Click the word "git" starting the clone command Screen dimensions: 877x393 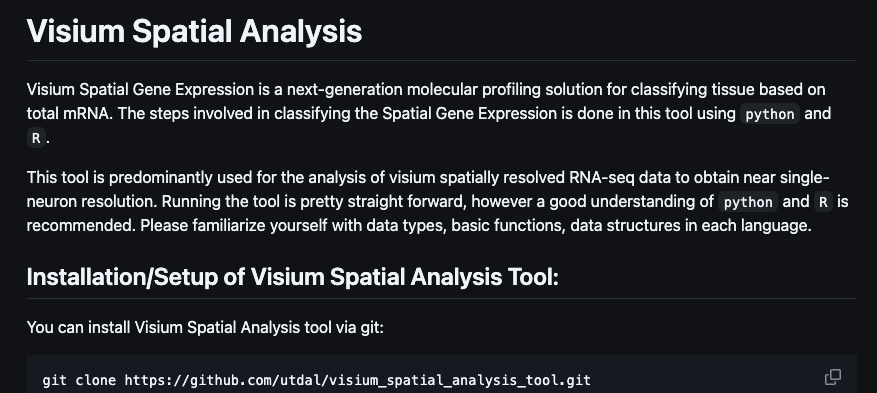click(x=54, y=381)
